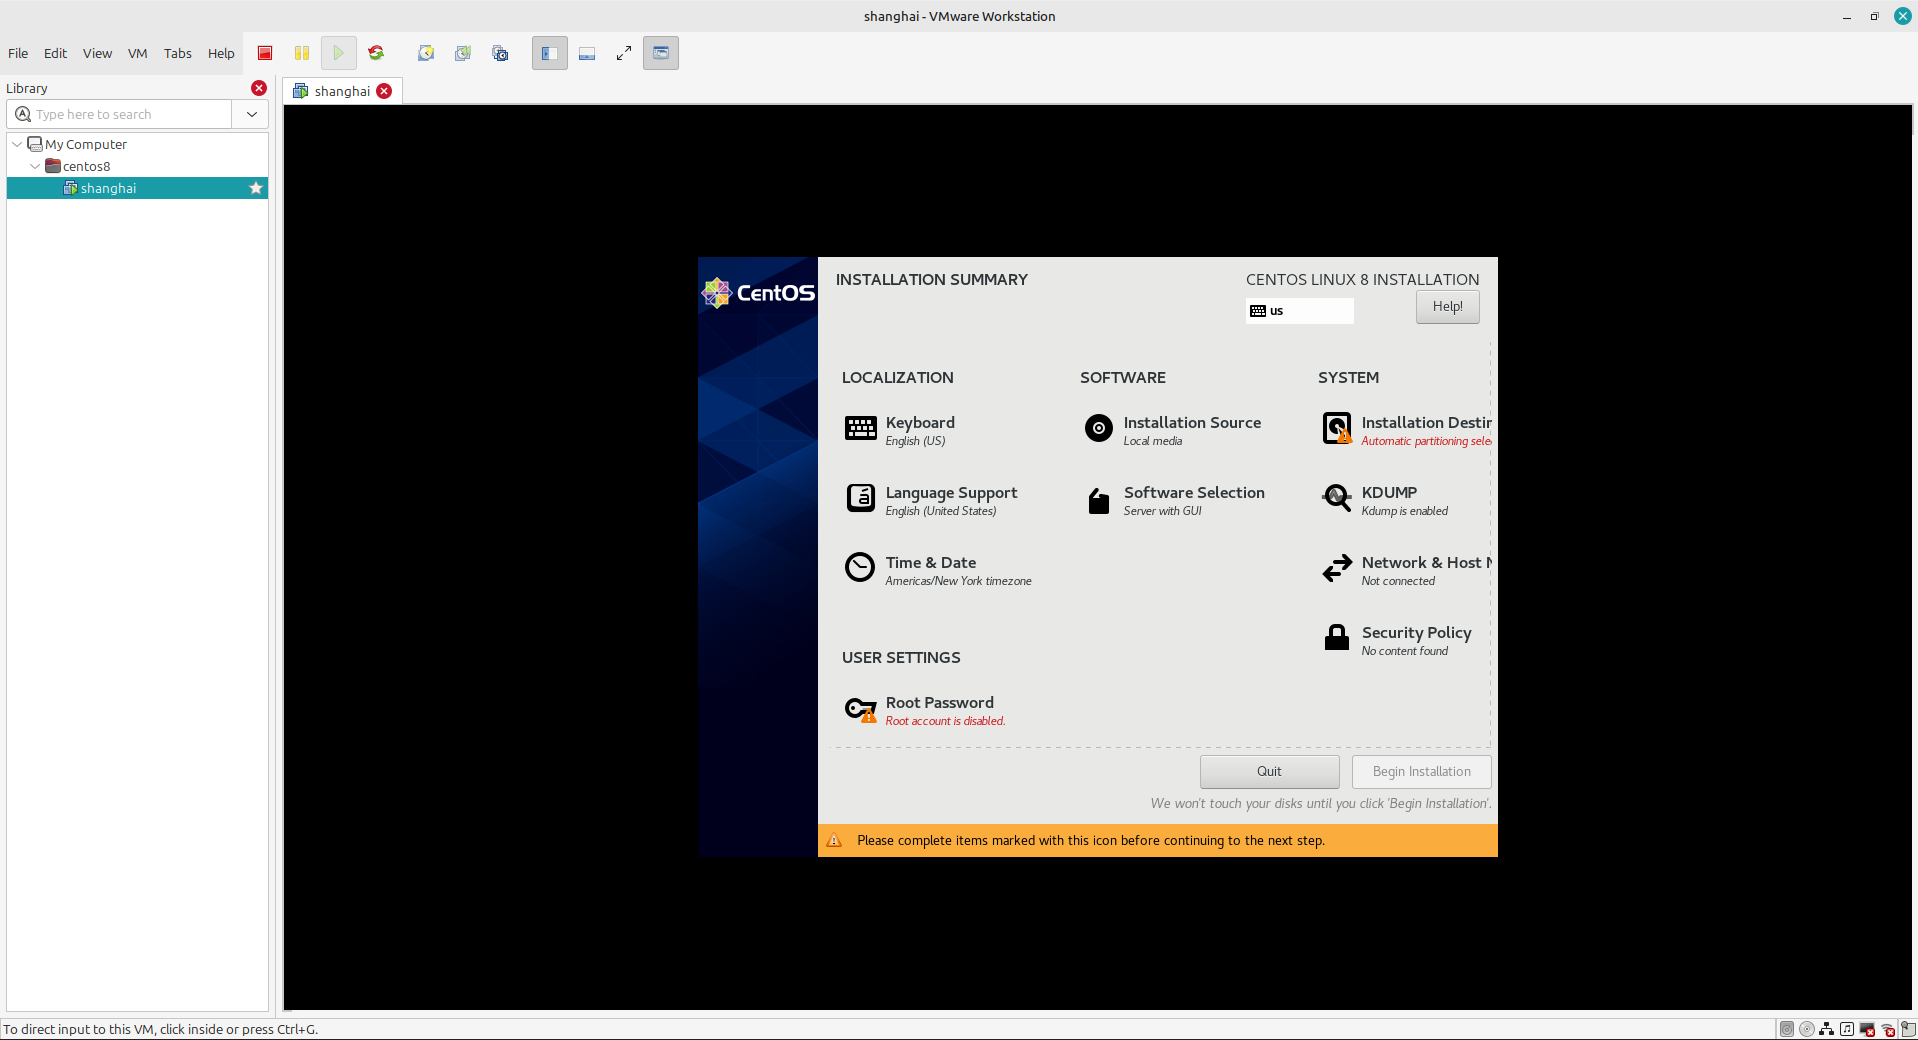Restart the guest with the red-green reset icon

(x=376, y=53)
